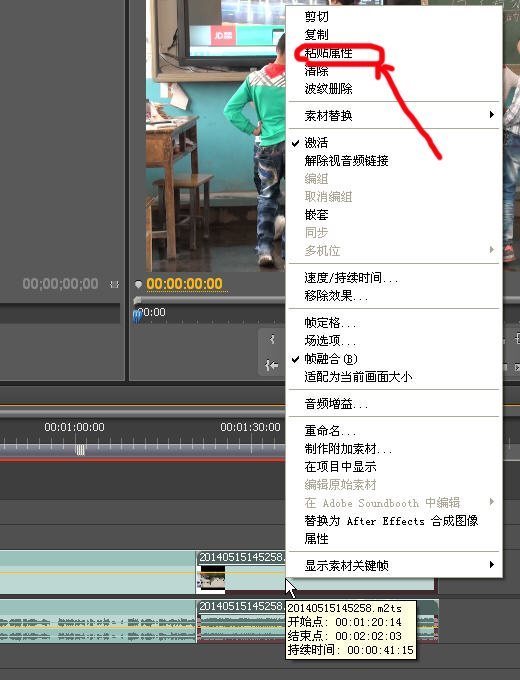Click the small arrow icon above go-to-in-point

tap(272, 339)
